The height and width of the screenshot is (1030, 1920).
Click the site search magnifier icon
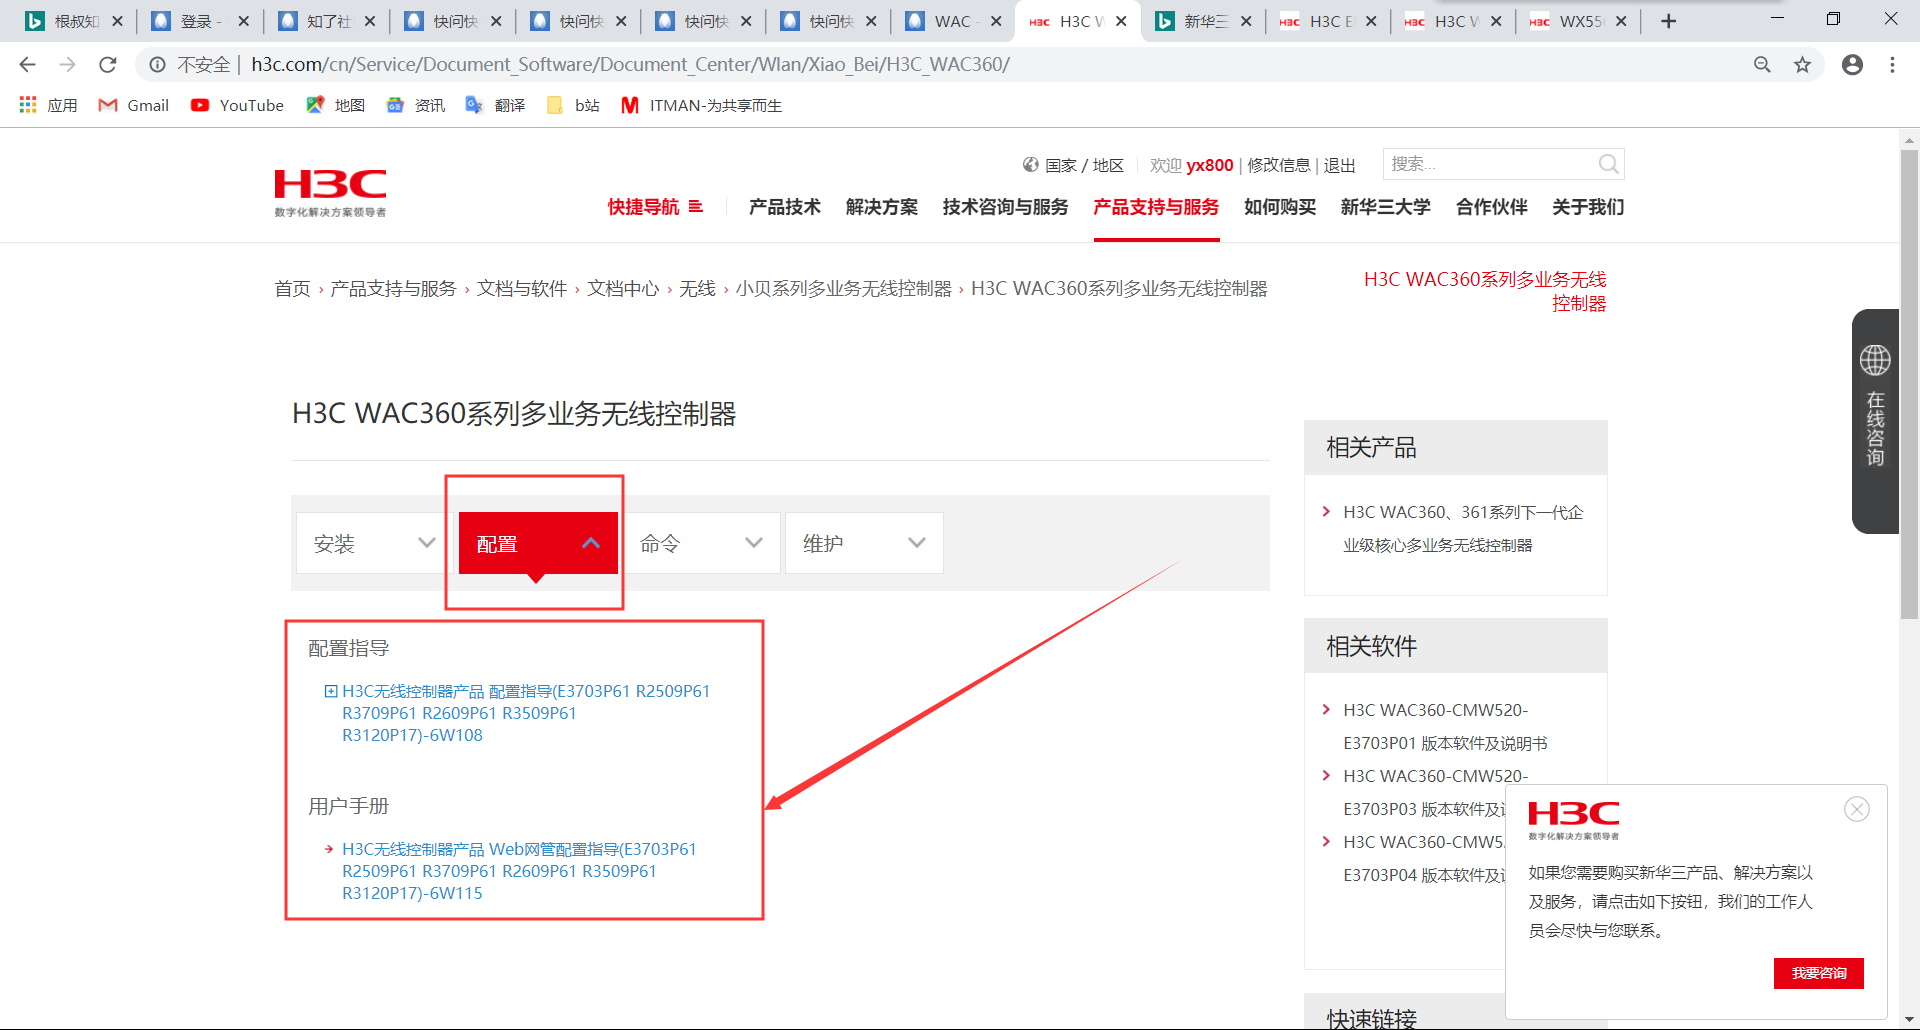click(1608, 164)
